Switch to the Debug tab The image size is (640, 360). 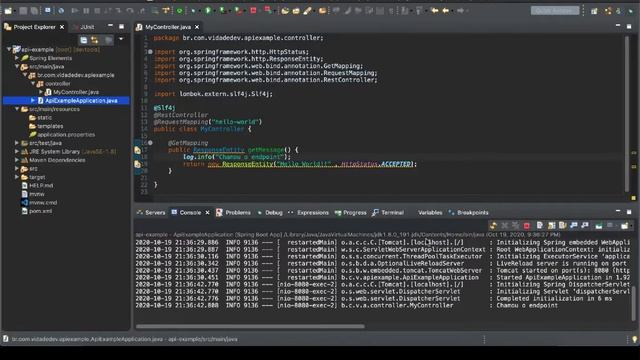(270, 213)
